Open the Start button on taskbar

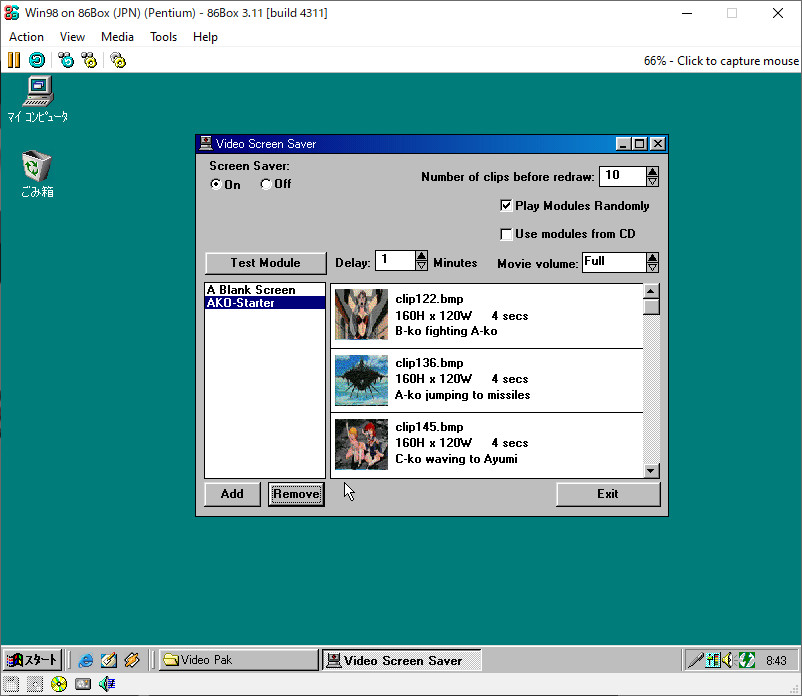click(x=32, y=660)
